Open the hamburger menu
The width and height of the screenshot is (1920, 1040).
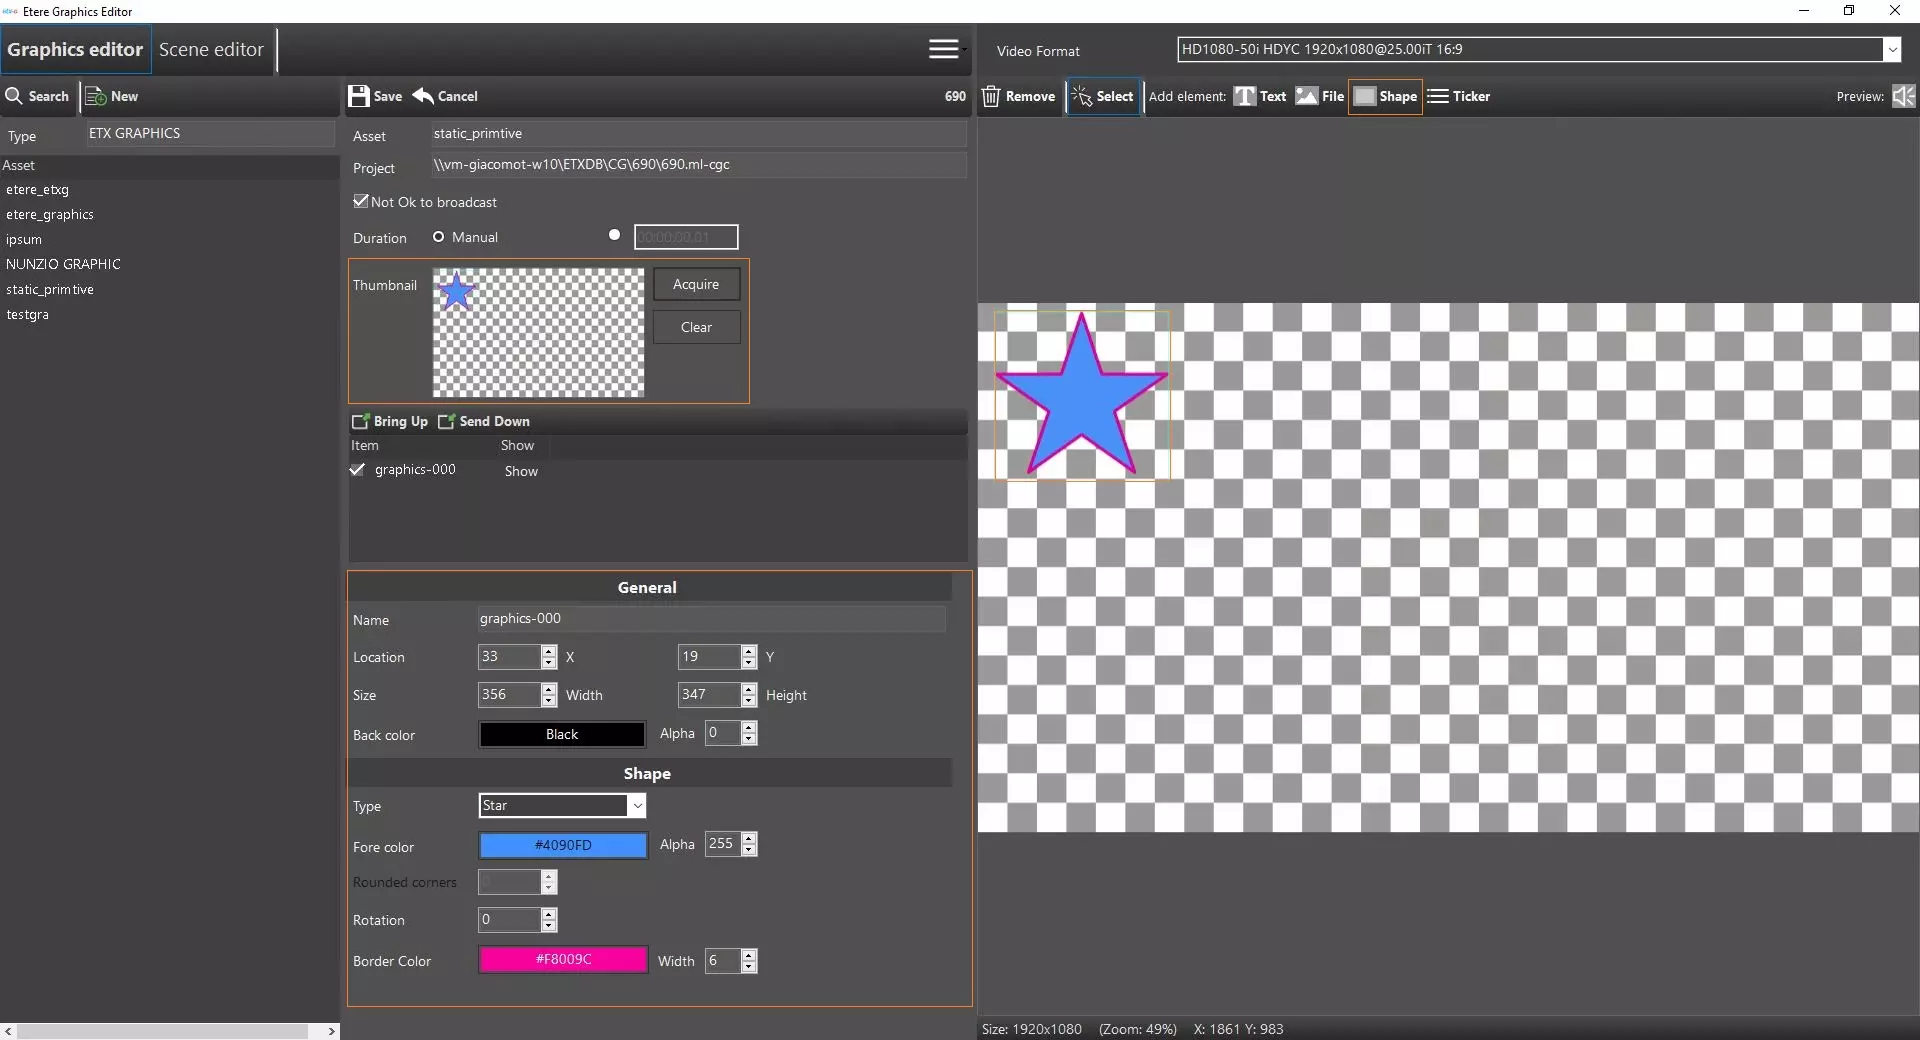[x=943, y=49]
